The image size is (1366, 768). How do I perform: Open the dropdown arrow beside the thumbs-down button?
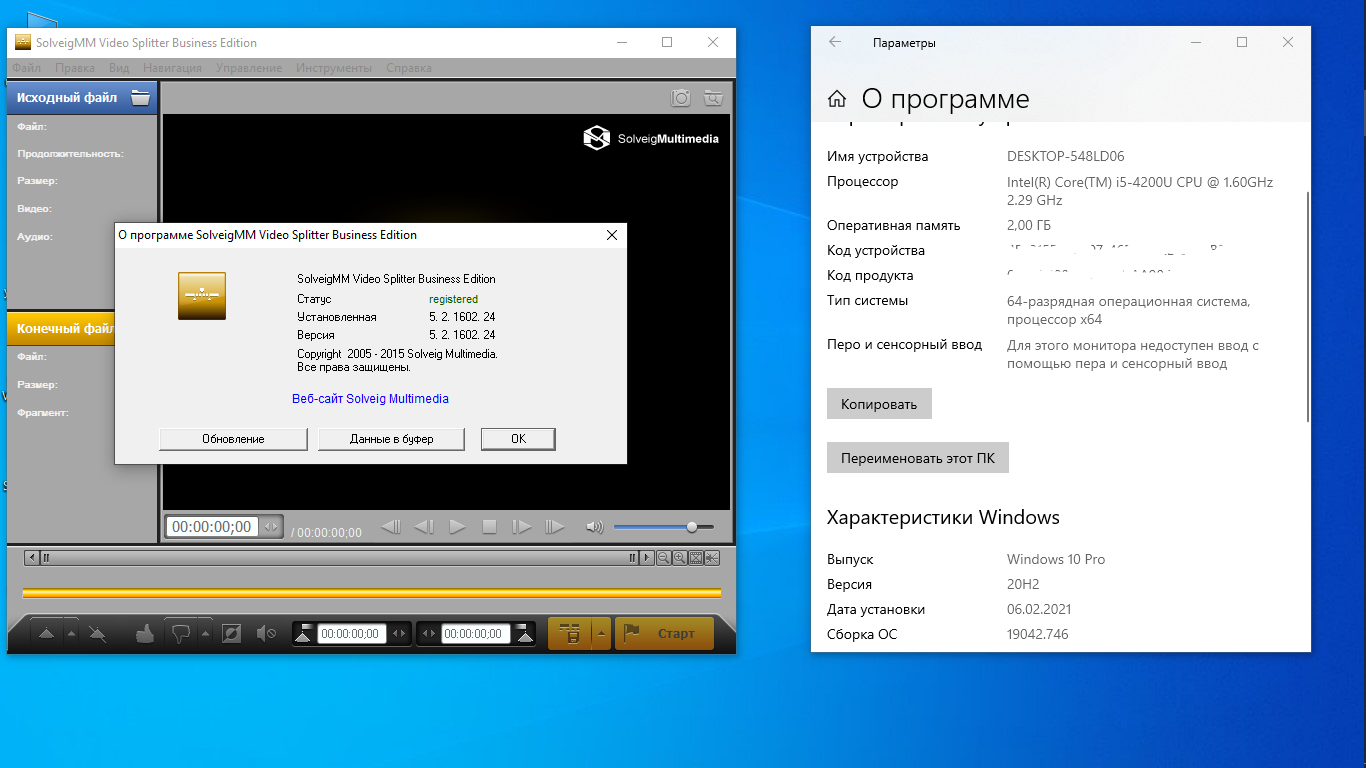[206, 633]
